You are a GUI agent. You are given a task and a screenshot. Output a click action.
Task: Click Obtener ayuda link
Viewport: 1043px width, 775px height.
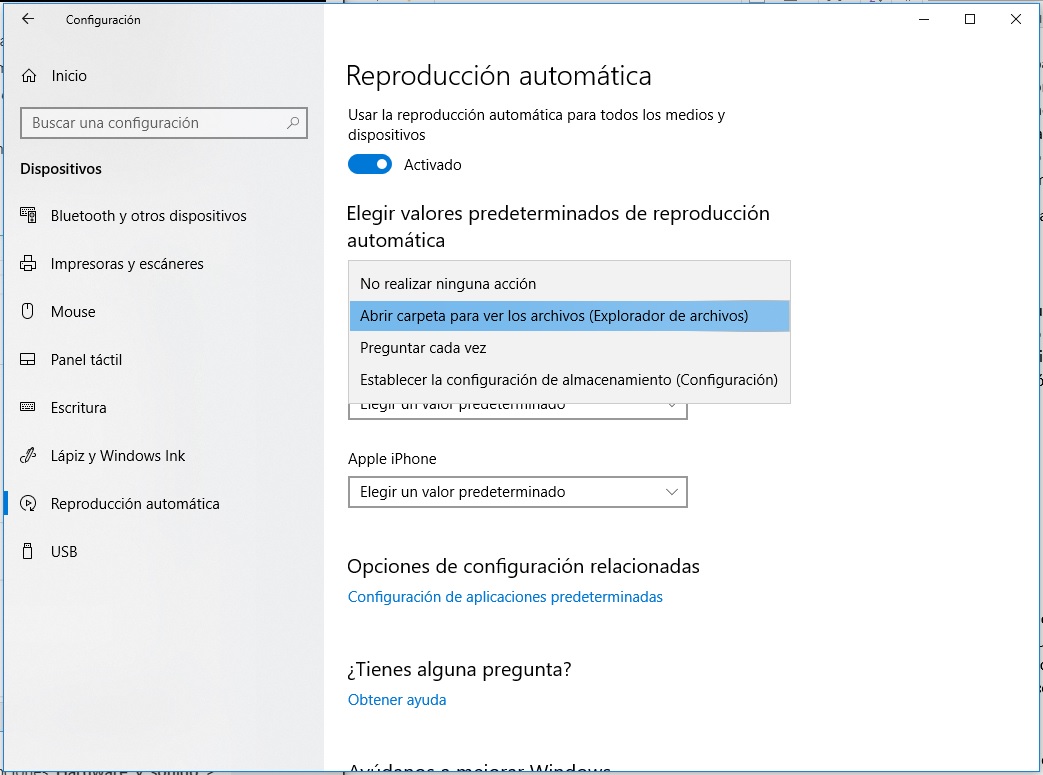click(x=396, y=699)
